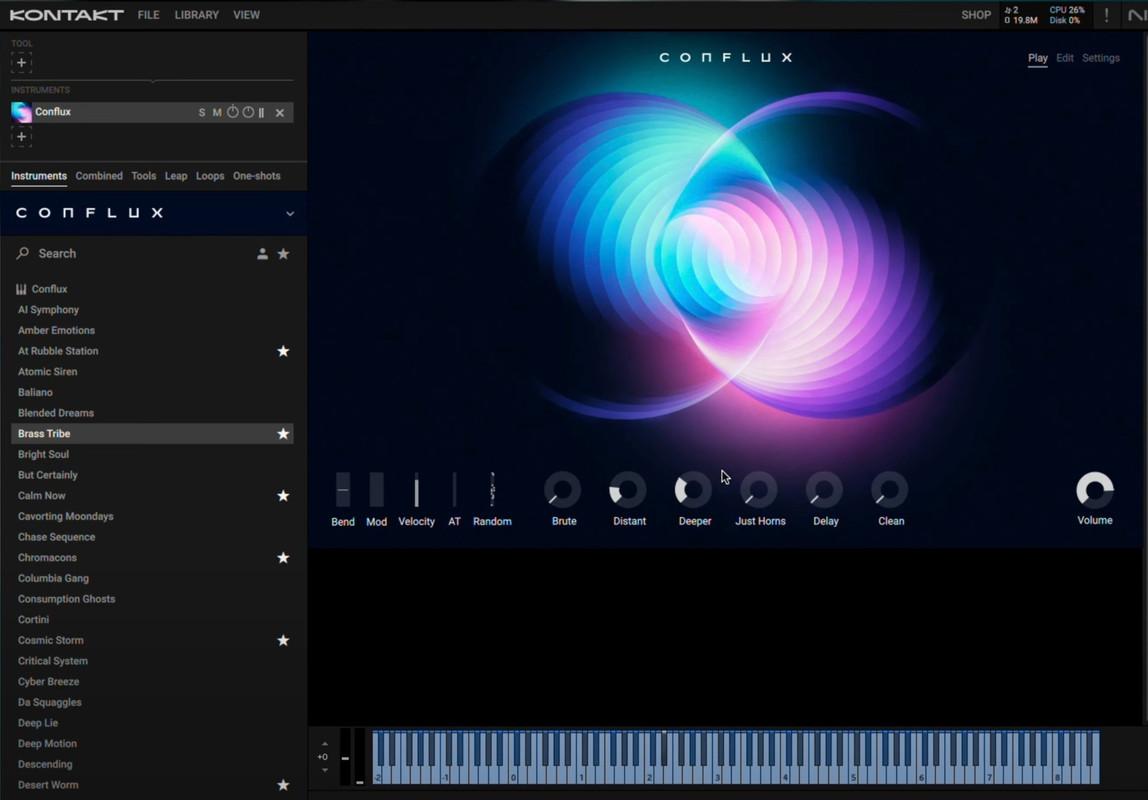Image resolution: width=1148 pixels, height=800 pixels.
Task: Open the Settings view
Action: pos(1100,58)
